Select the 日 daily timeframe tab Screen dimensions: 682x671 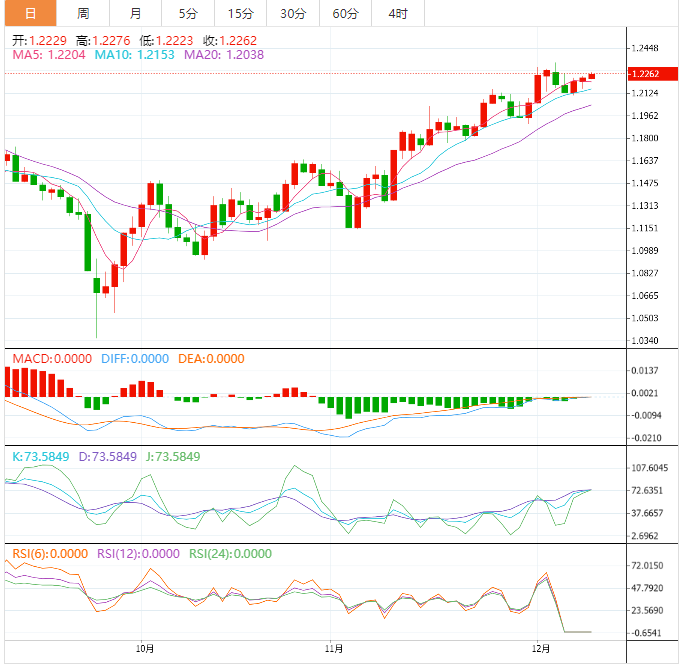point(30,13)
